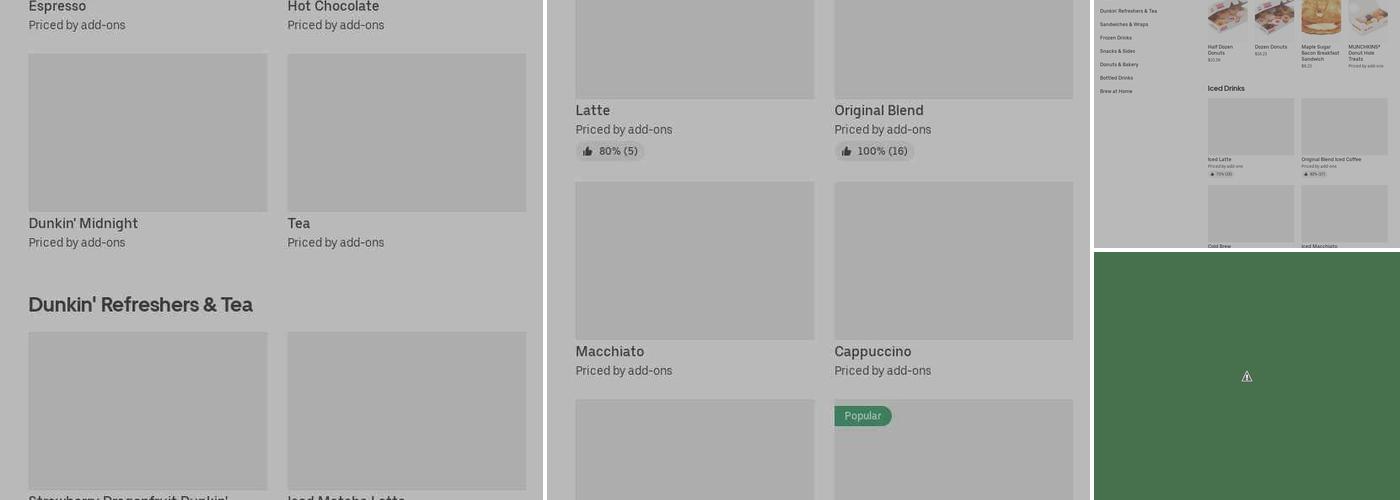Click the thumbs-up icon under Iced Latte
1400x500 pixels.
click(1211, 174)
